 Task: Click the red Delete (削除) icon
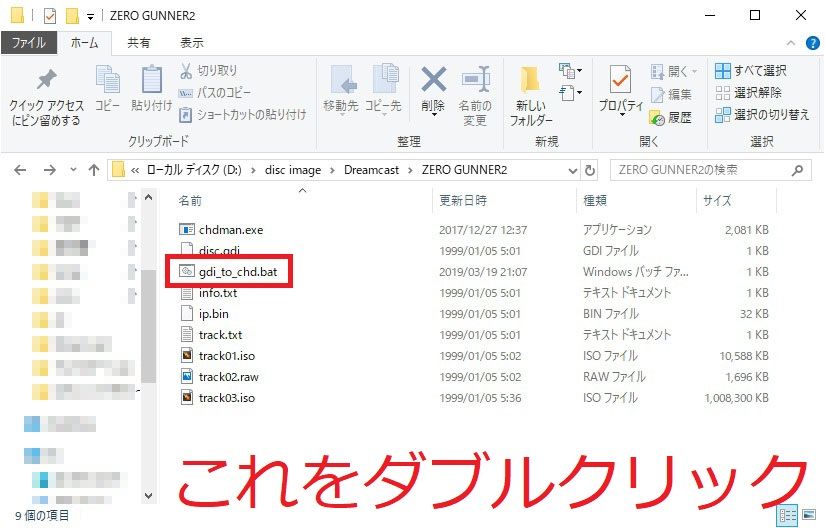point(434,80)
